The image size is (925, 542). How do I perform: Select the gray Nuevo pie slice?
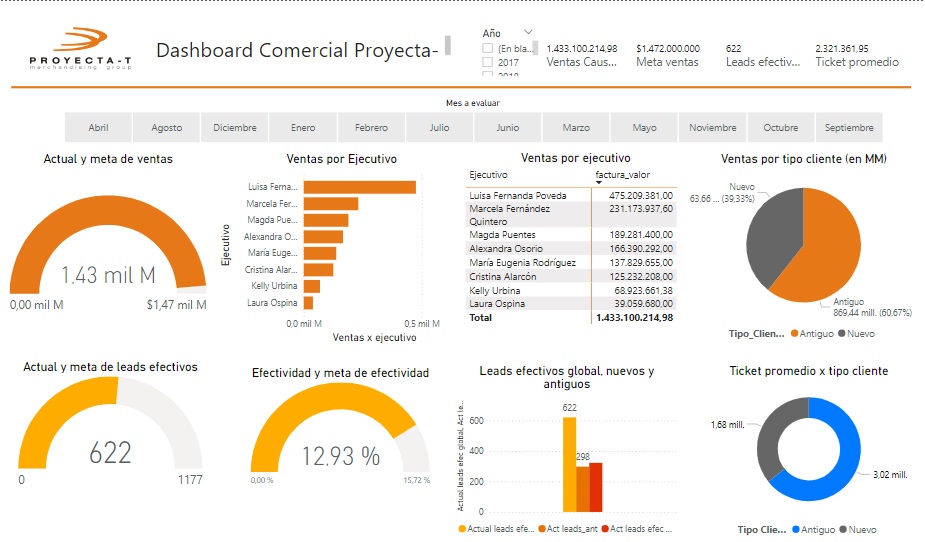click(769, 229)
